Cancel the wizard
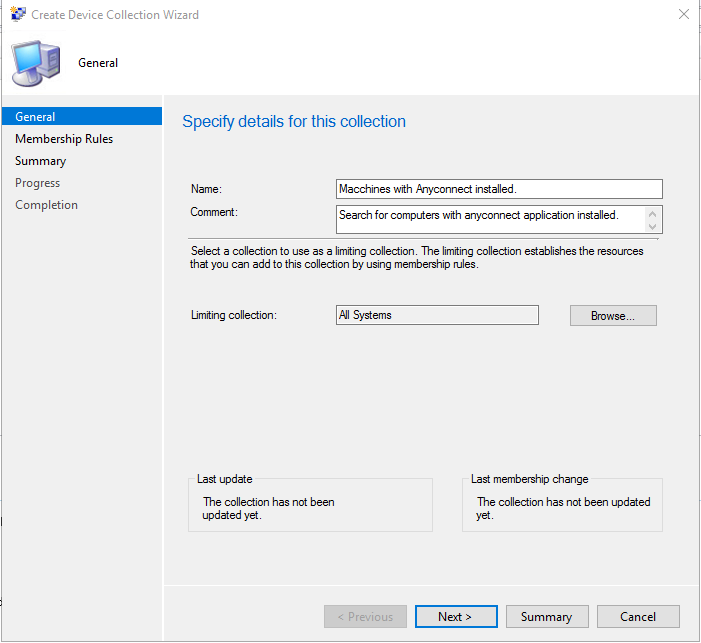 pos(638,617)
